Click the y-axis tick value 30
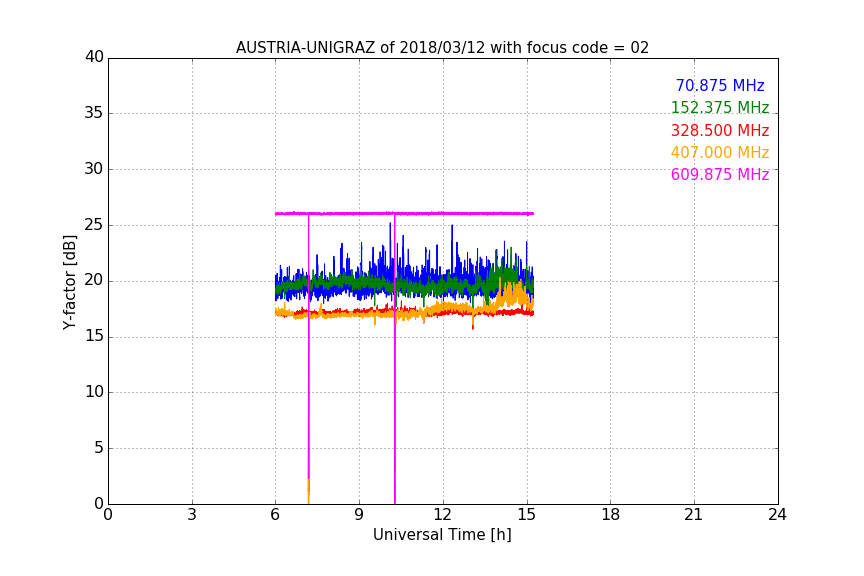The height and width of the screenshot is (576, 864). 94,169
